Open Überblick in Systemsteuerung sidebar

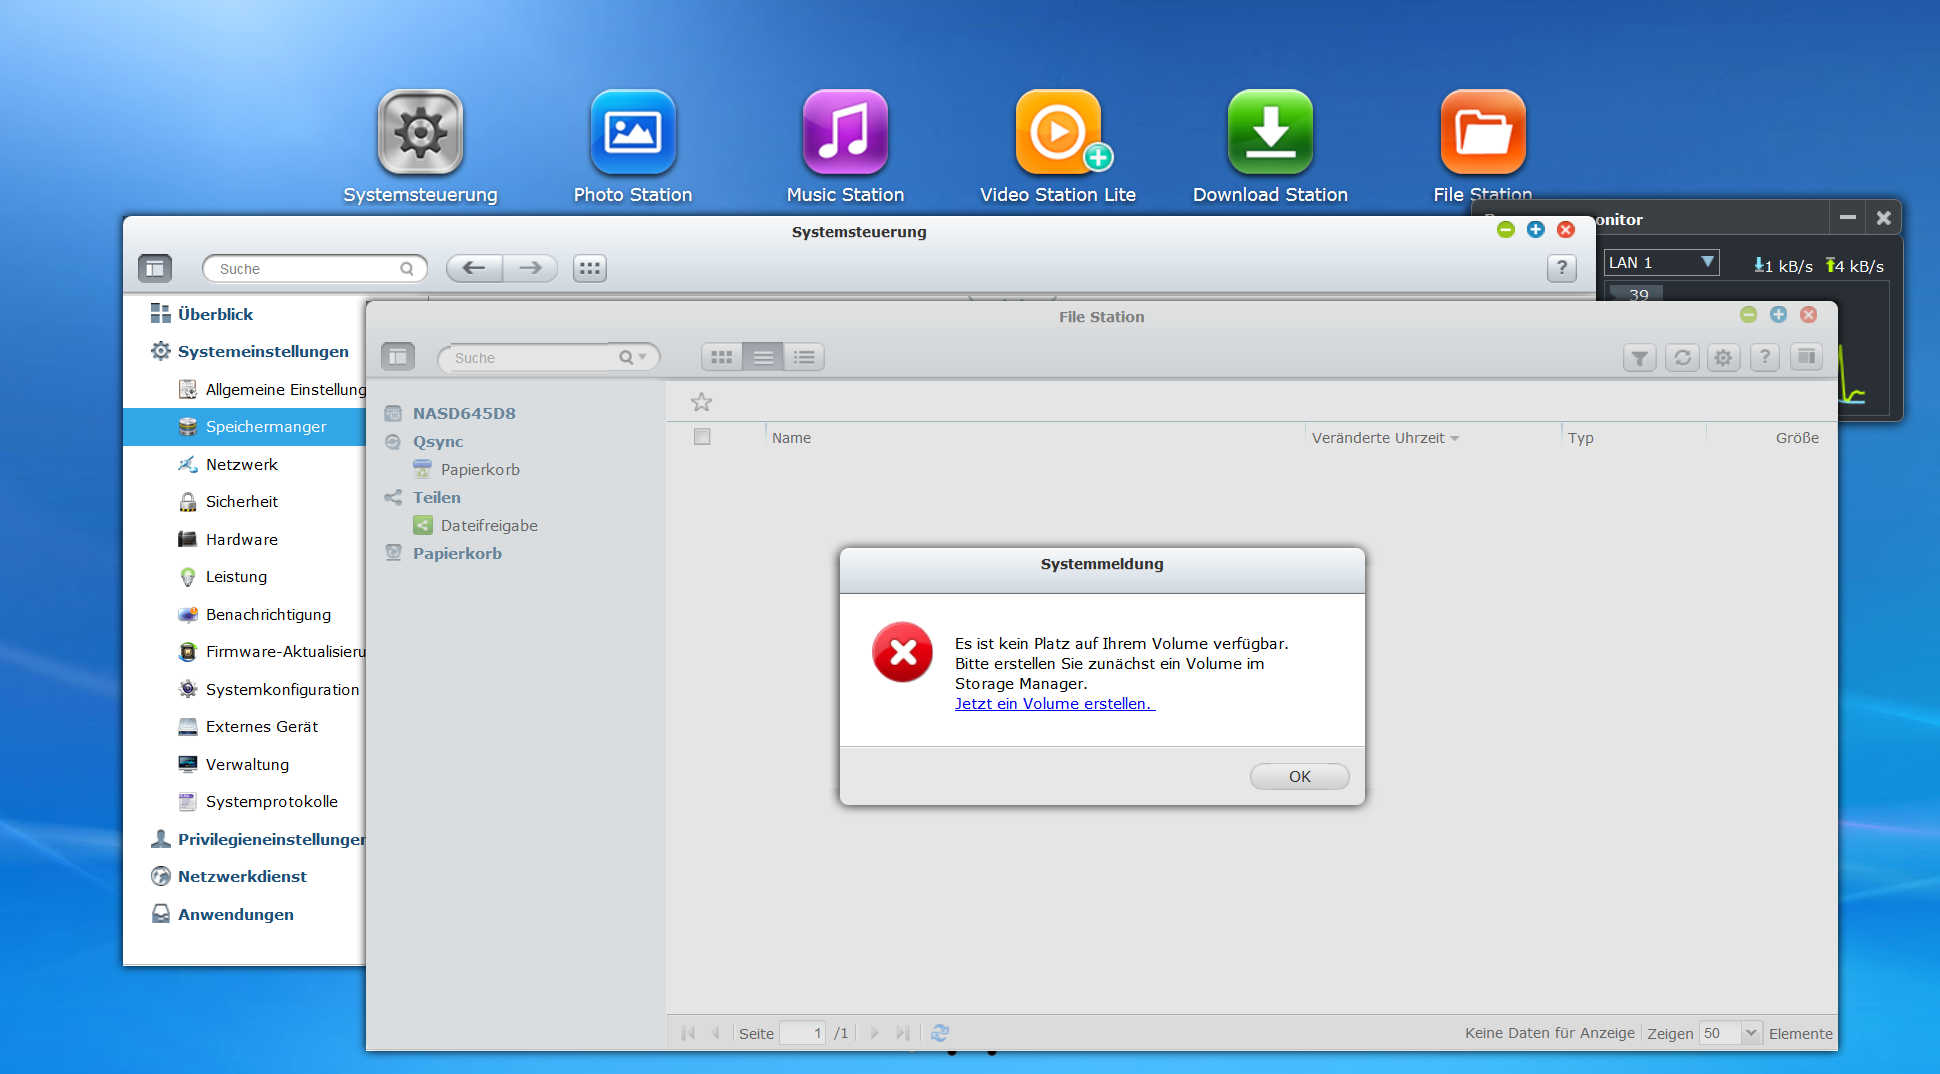point(215,314)
